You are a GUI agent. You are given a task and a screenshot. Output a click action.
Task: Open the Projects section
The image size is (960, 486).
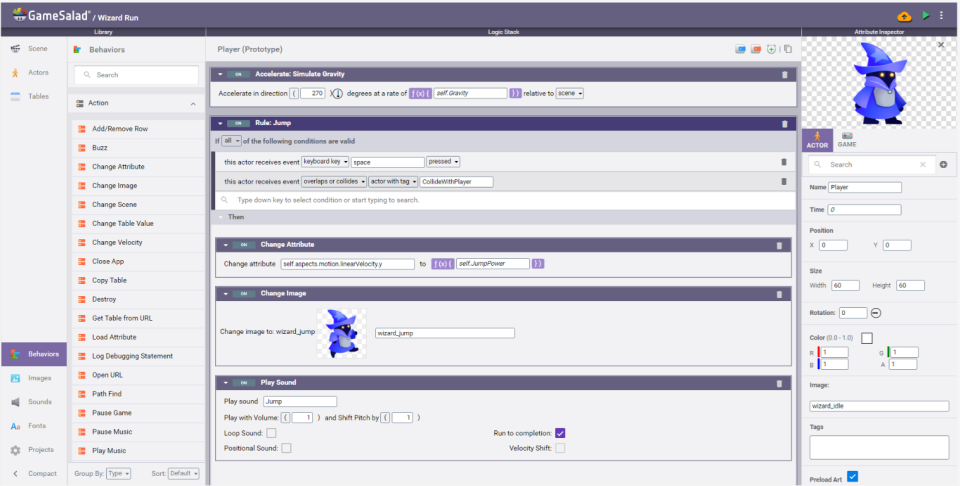pyautogui.click(x=34, y=449)
